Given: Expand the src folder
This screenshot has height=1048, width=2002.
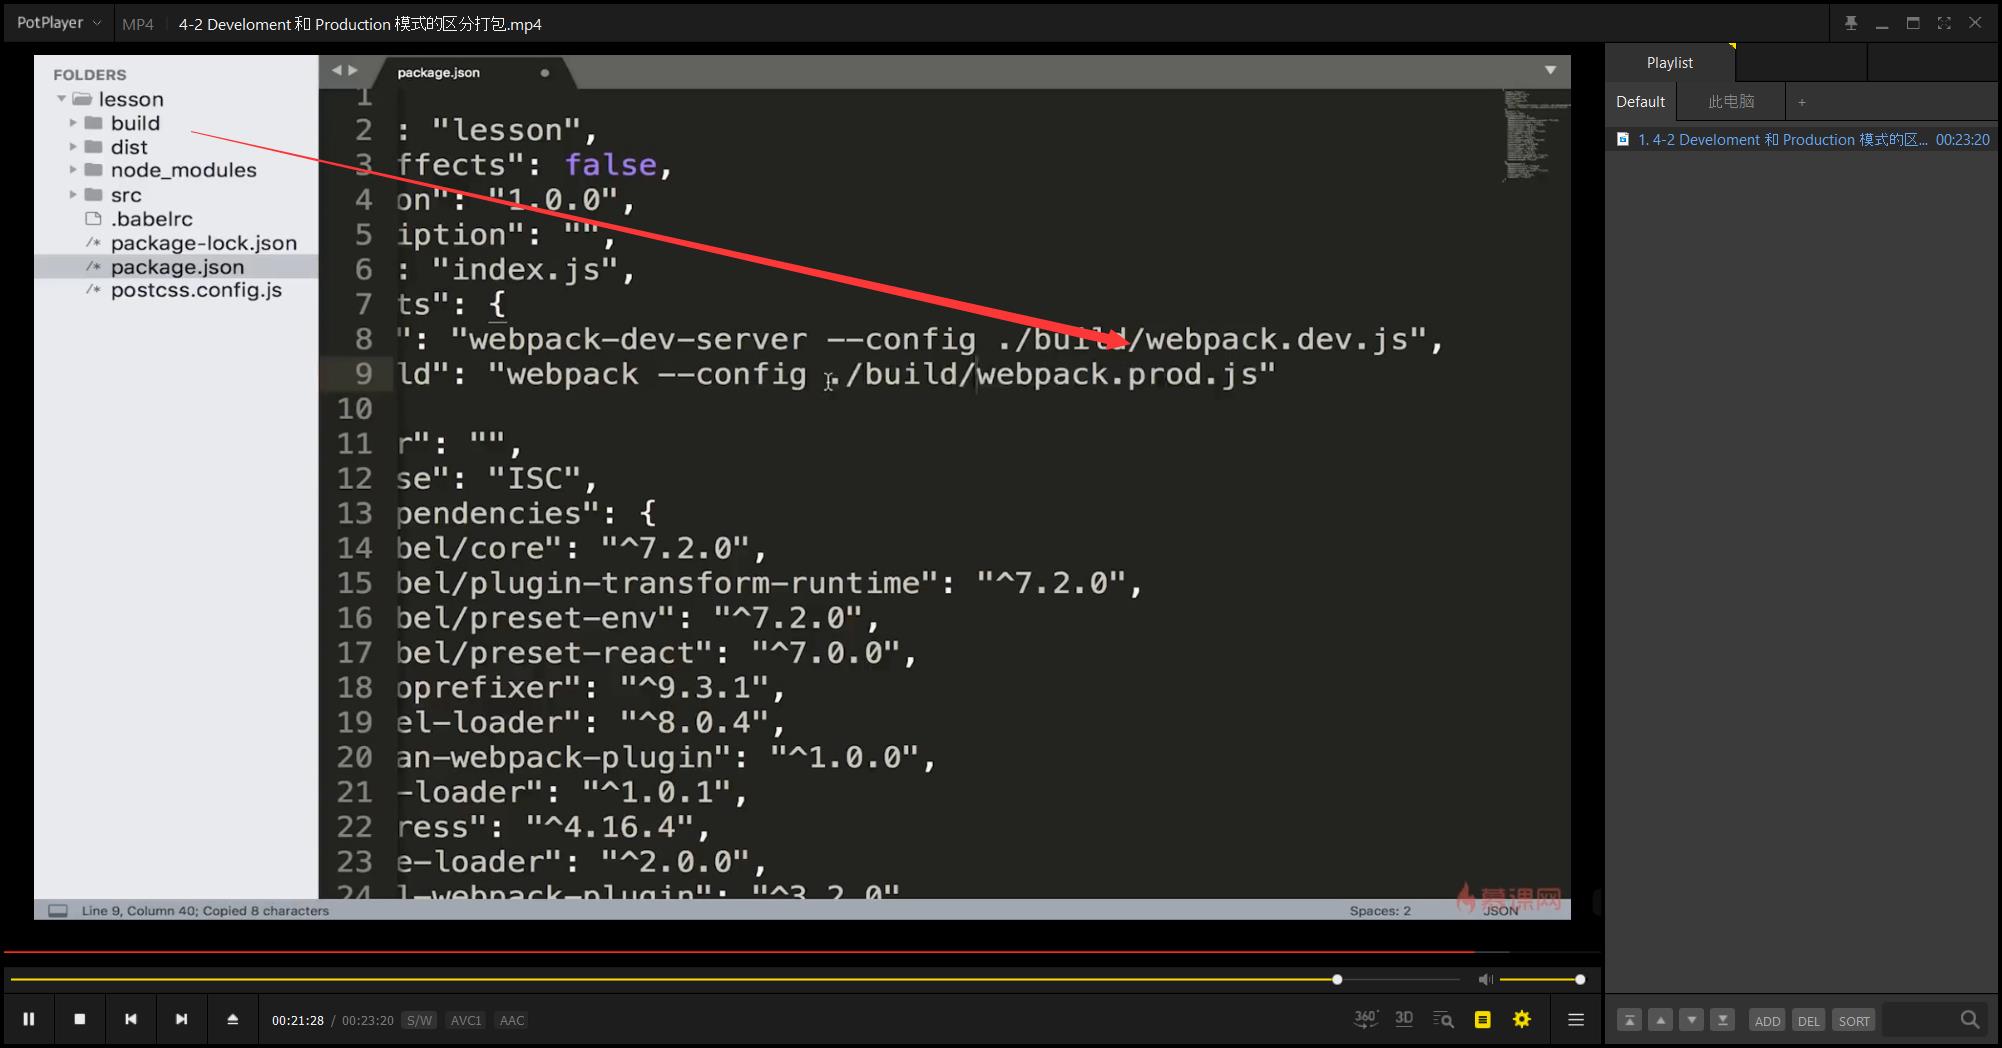Looking at the screenshot, I should tap(73, 194).
